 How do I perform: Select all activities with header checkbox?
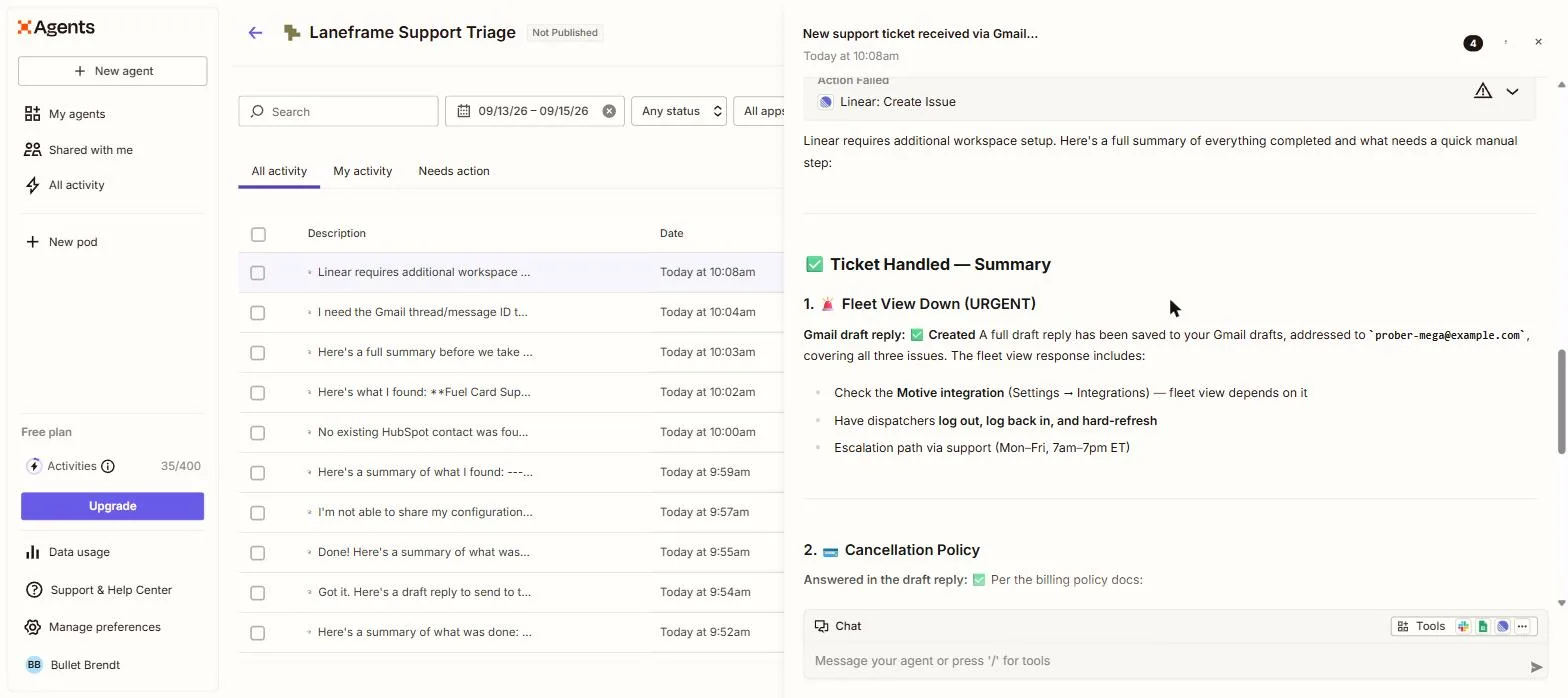click(258, 234)
